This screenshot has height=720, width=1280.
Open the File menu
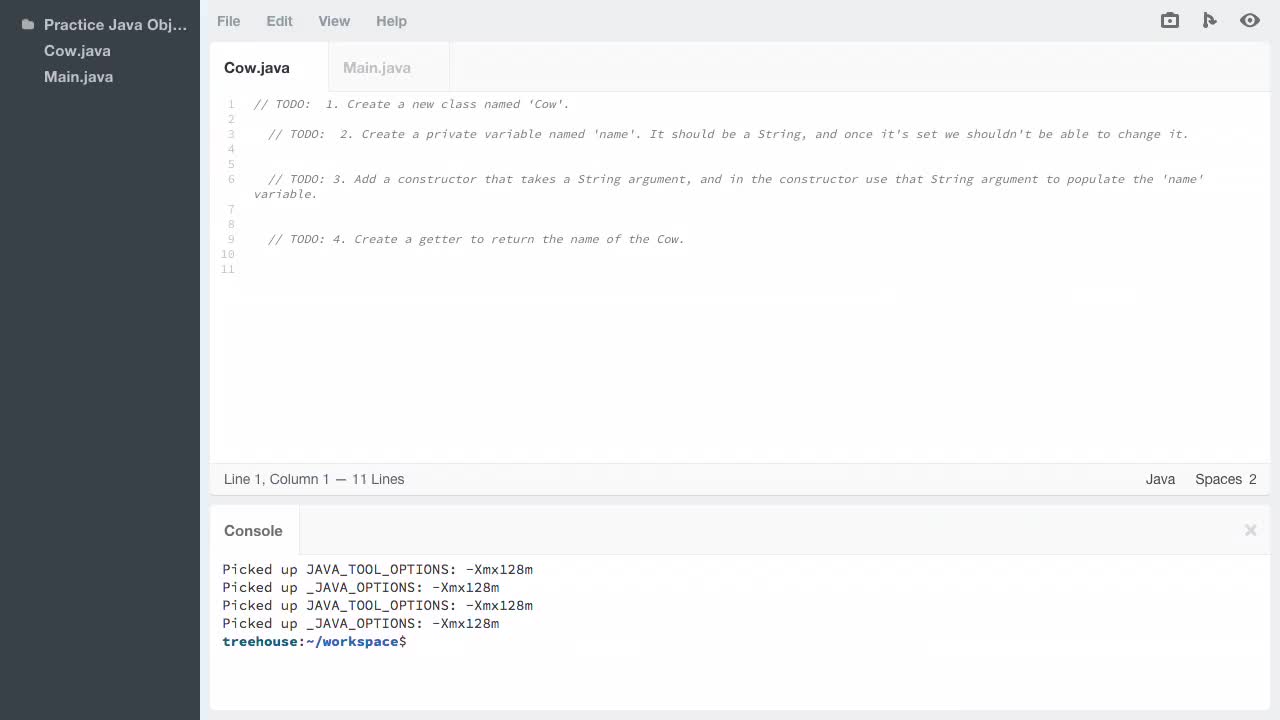point(228,21)
